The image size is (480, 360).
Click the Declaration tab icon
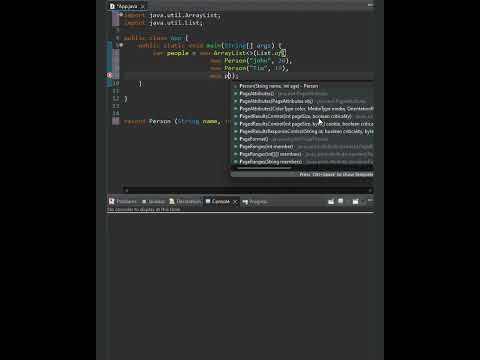[x=172, y=201]
